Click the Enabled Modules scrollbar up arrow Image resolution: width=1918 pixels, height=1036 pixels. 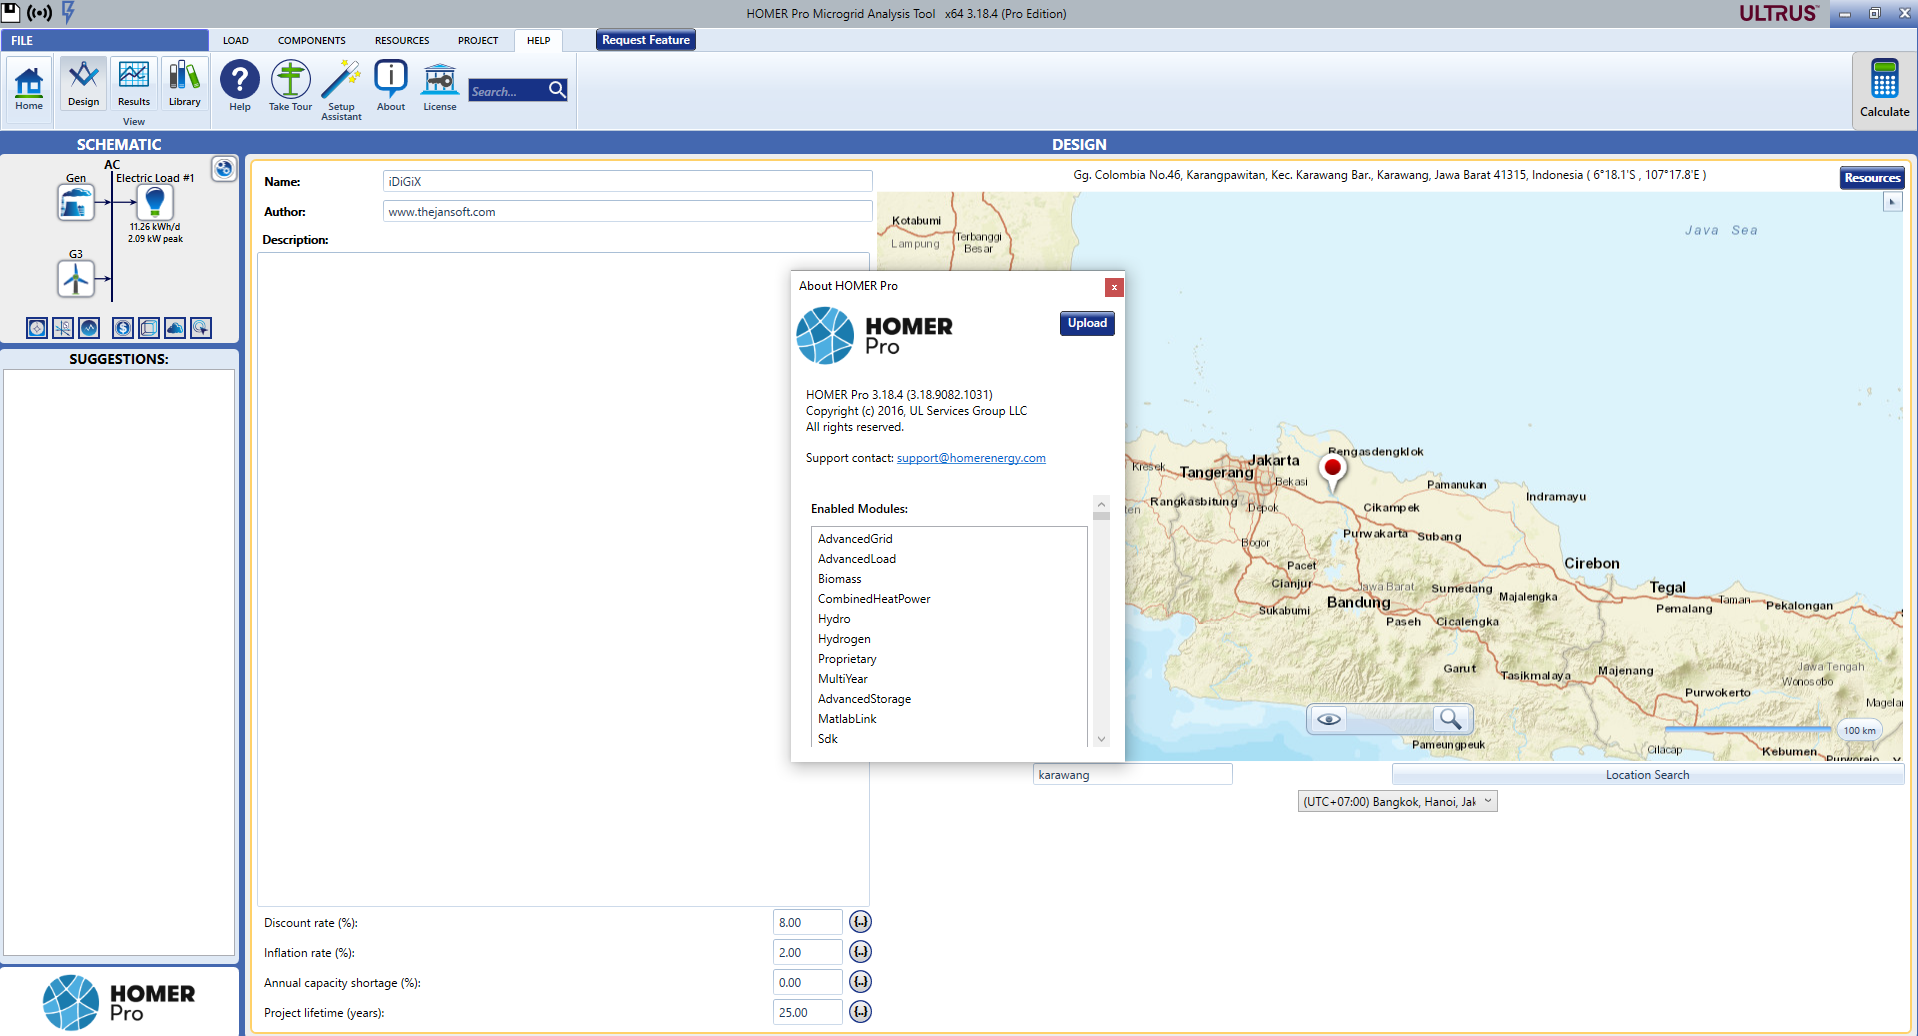[1101, 503]
